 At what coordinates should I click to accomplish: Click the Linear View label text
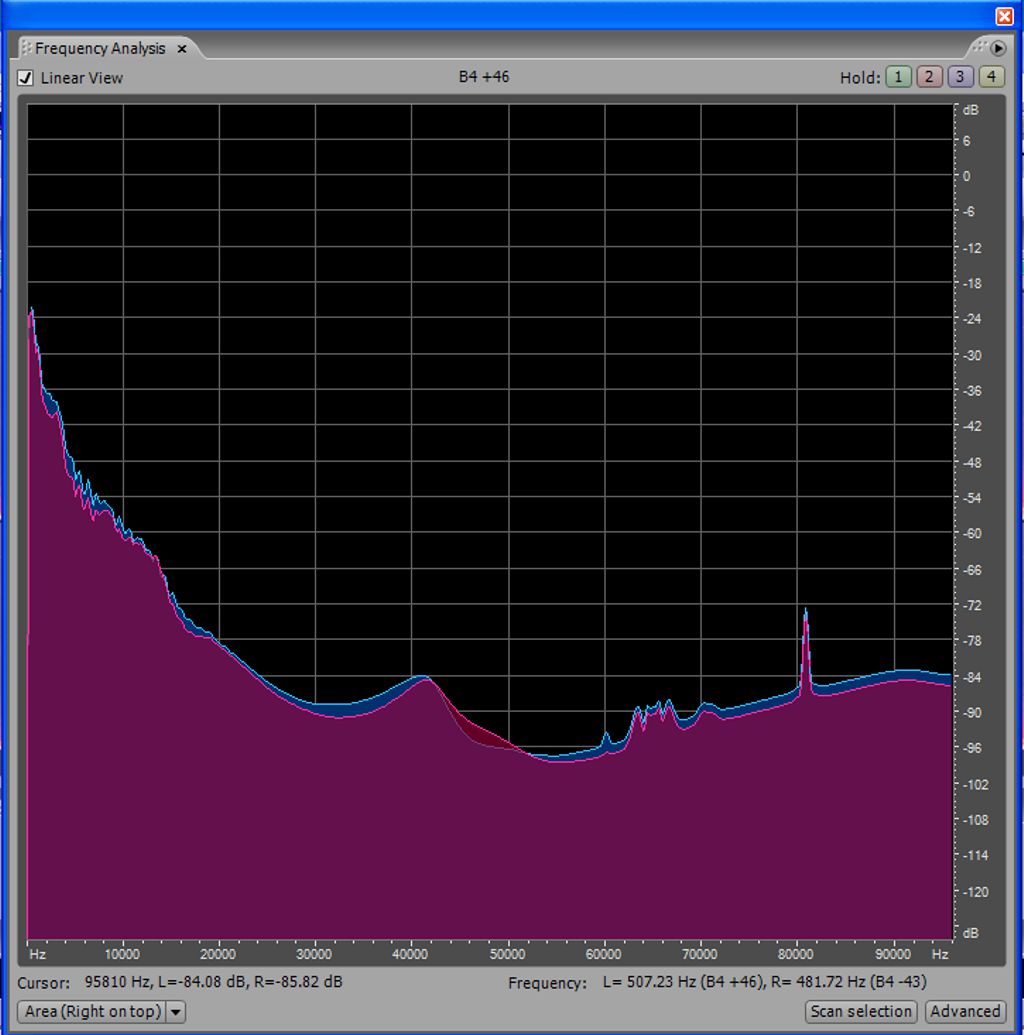coord(82,78)
